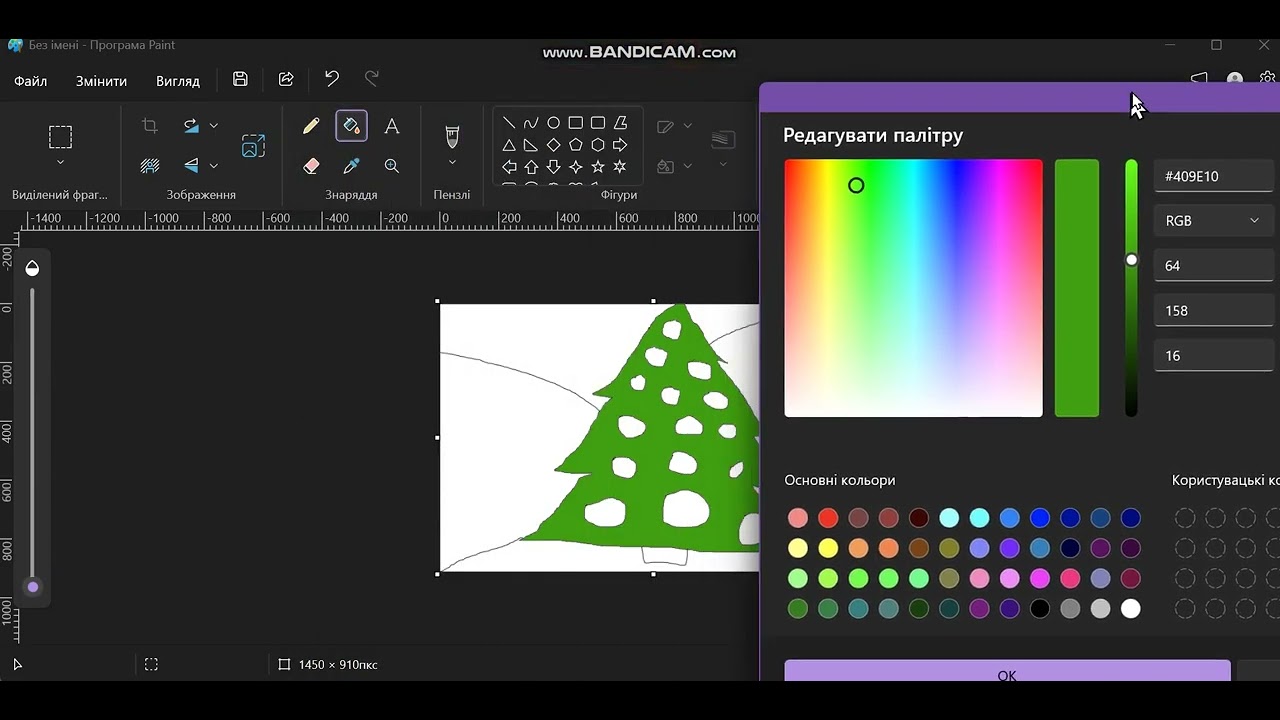Click the zoom-in droplet icon above slider
Screen dimensions: 1280x720
click(x=32, y=268)
